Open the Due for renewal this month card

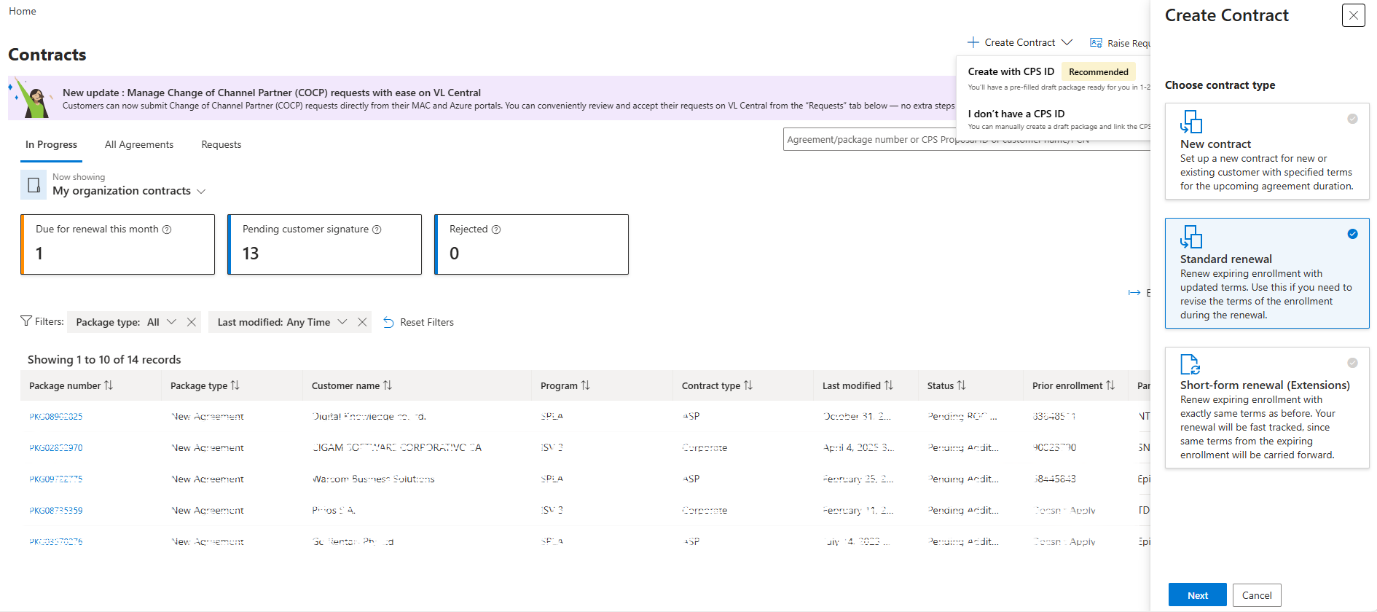click(x=117, y=244)
